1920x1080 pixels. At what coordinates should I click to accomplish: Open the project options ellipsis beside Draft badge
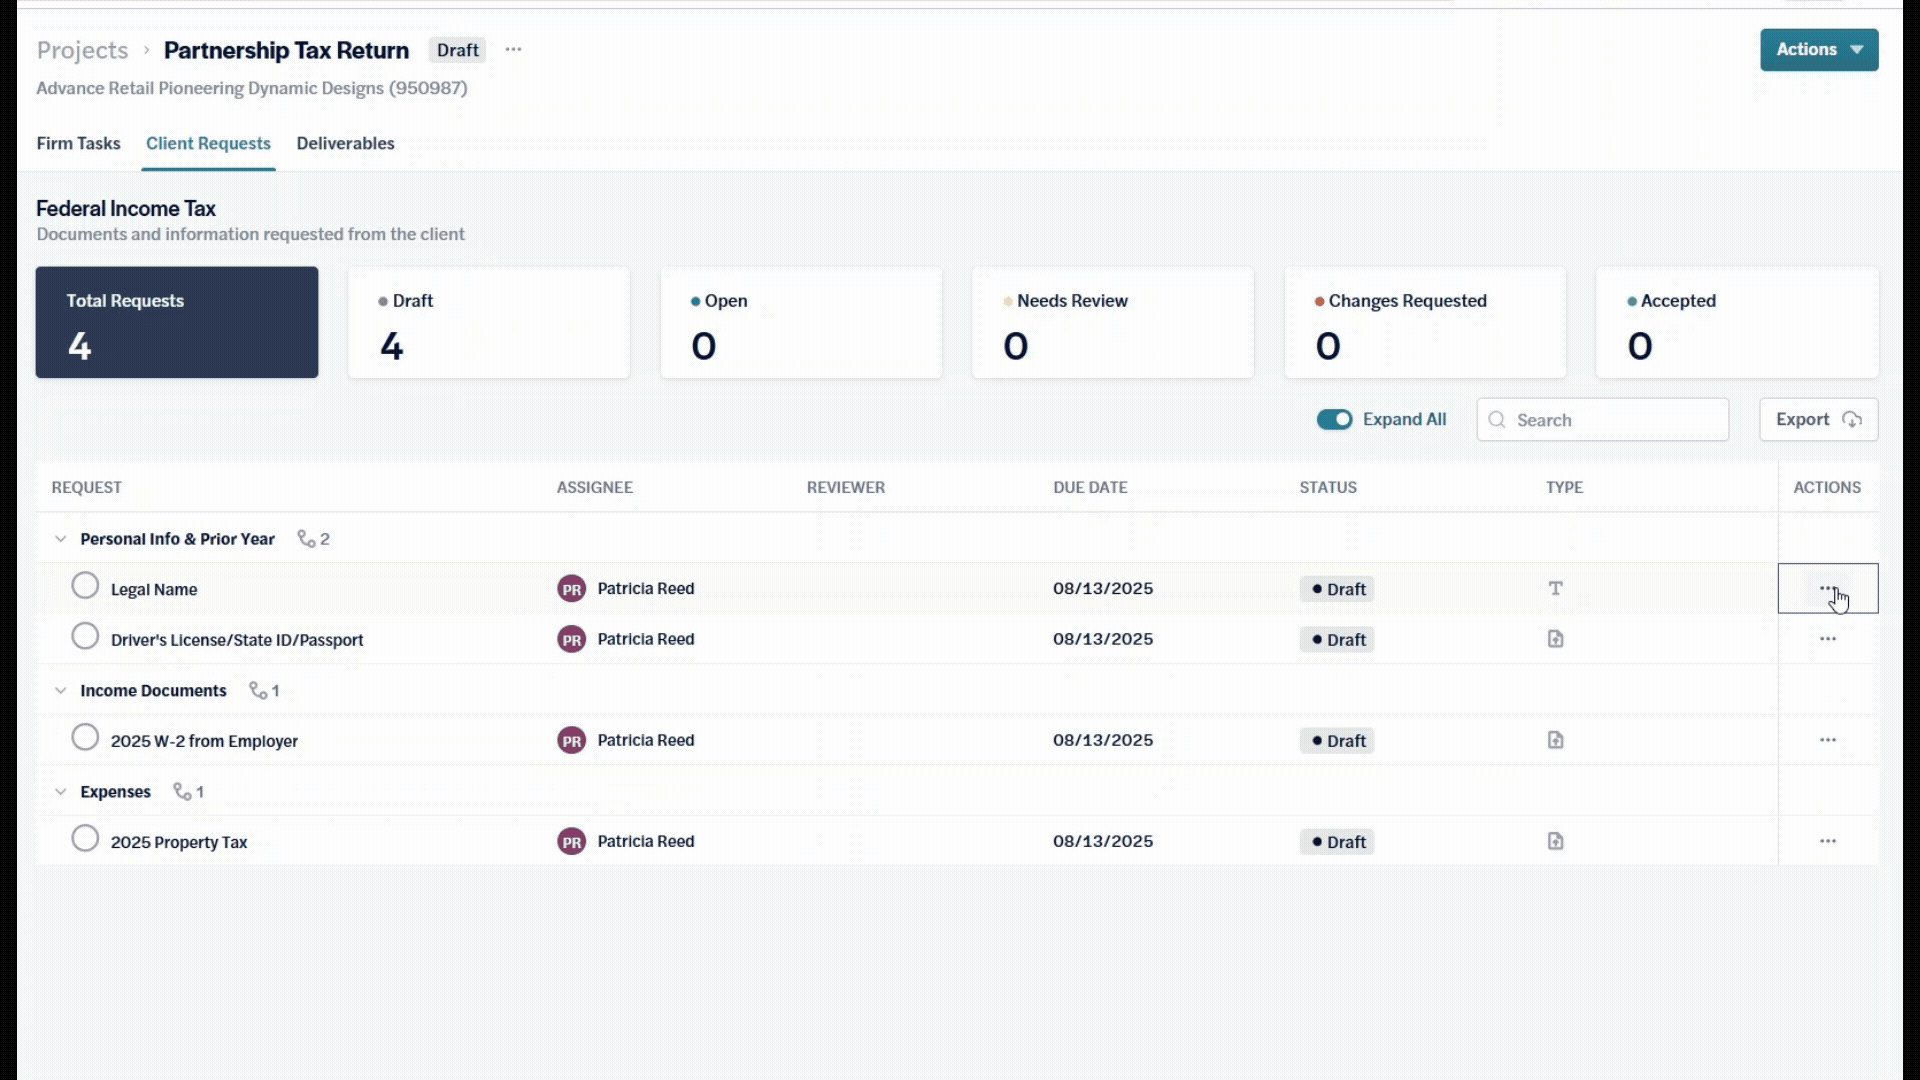pyautogui.click(x=513, y=49)
